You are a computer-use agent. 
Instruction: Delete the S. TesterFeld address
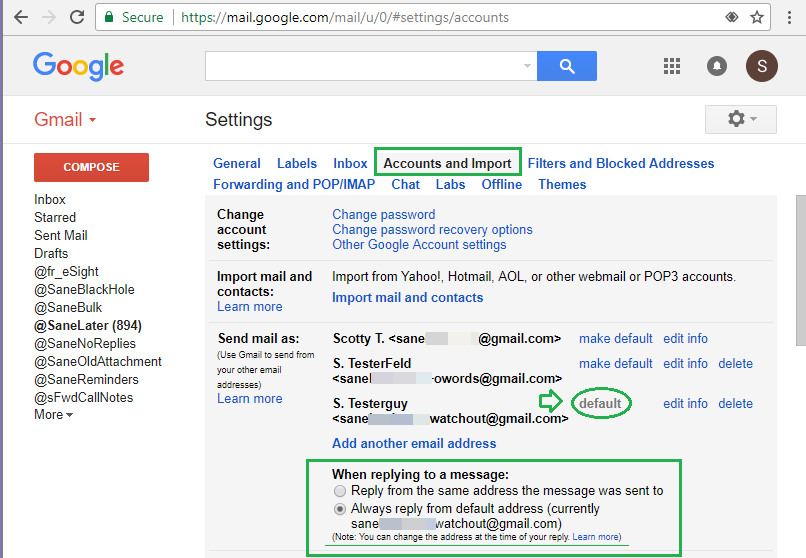pos(736,363)
